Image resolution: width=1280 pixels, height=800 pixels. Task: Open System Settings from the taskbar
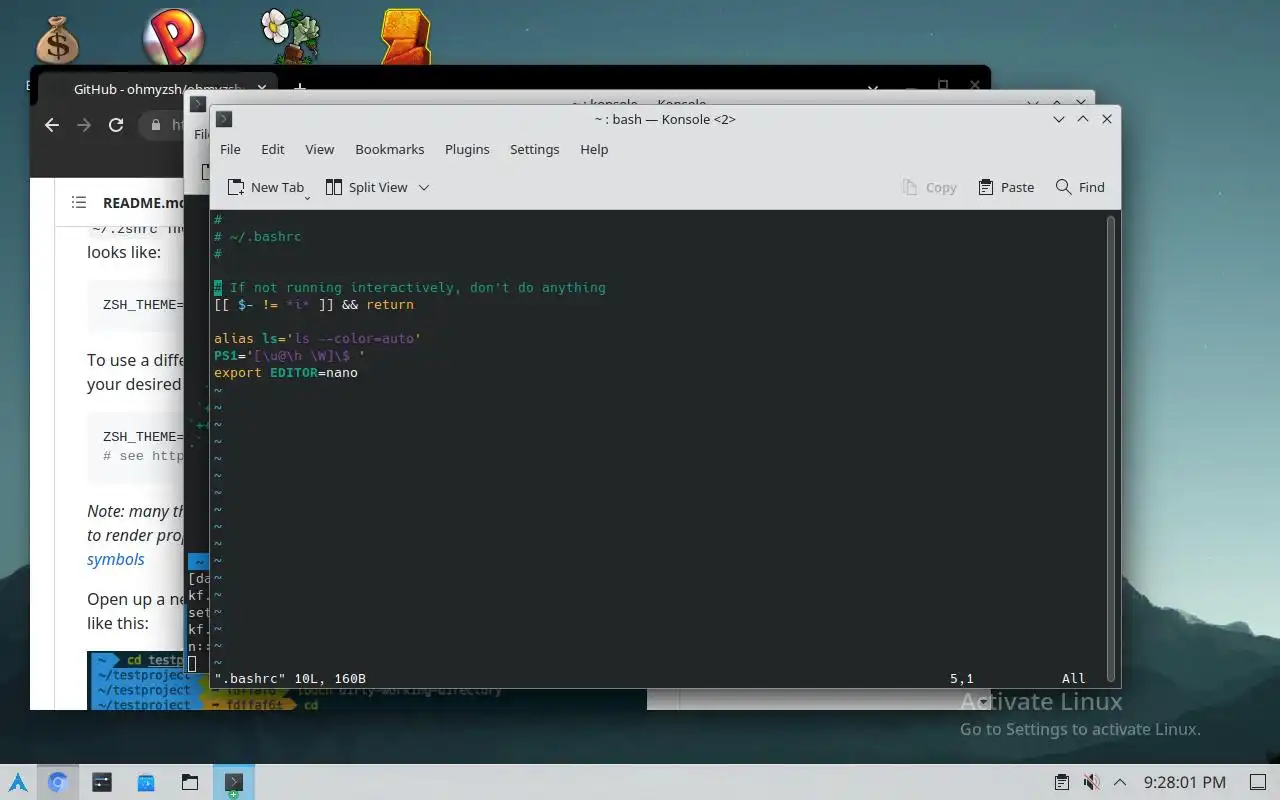coord(102,782)
